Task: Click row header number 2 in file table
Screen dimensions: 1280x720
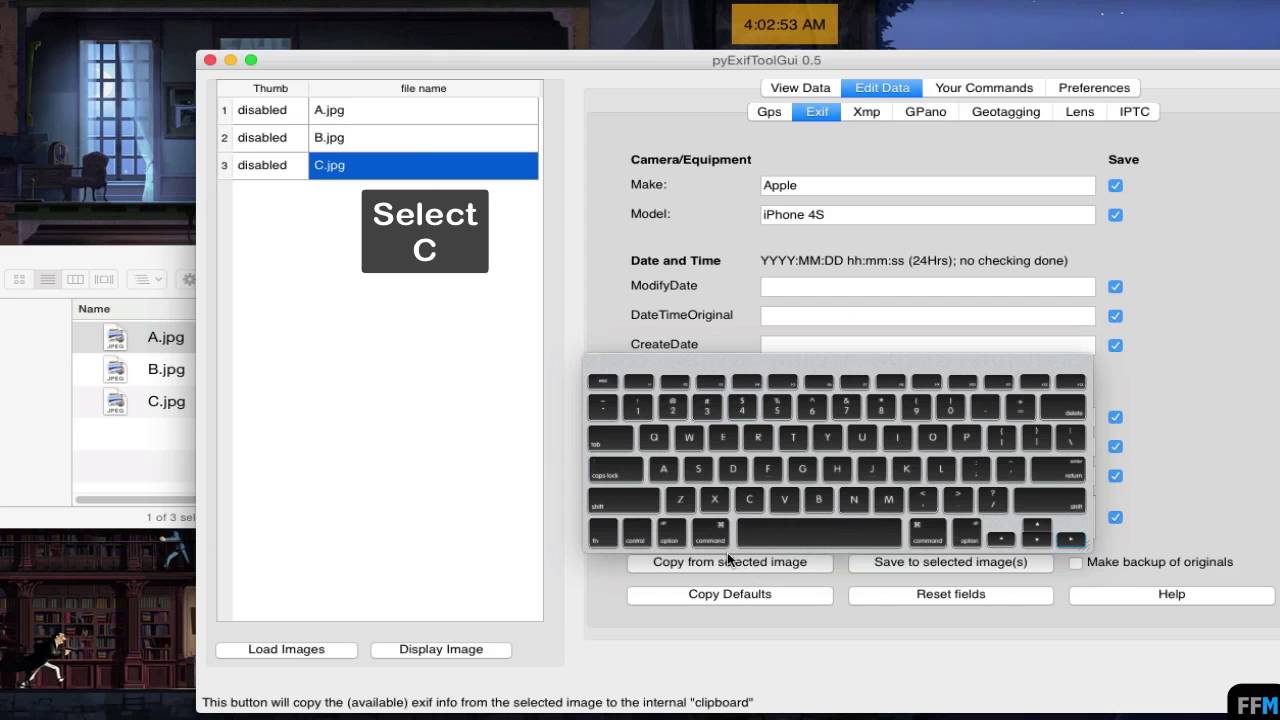Action: 225,138
